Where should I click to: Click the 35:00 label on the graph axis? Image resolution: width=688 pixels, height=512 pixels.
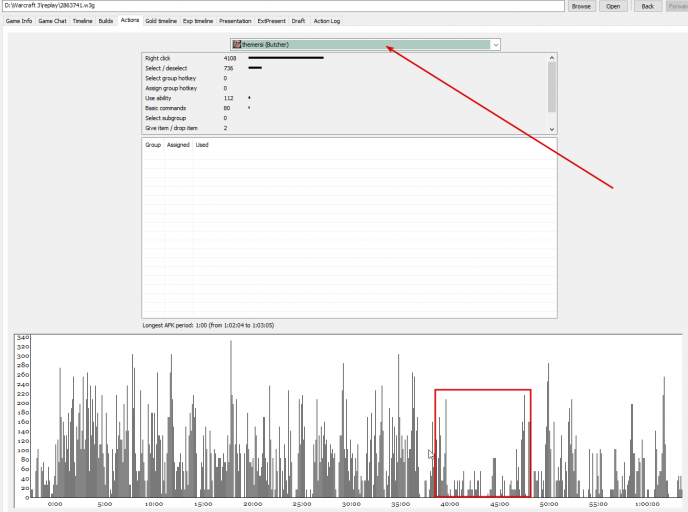pyautogui.click(x=400, y=504)
